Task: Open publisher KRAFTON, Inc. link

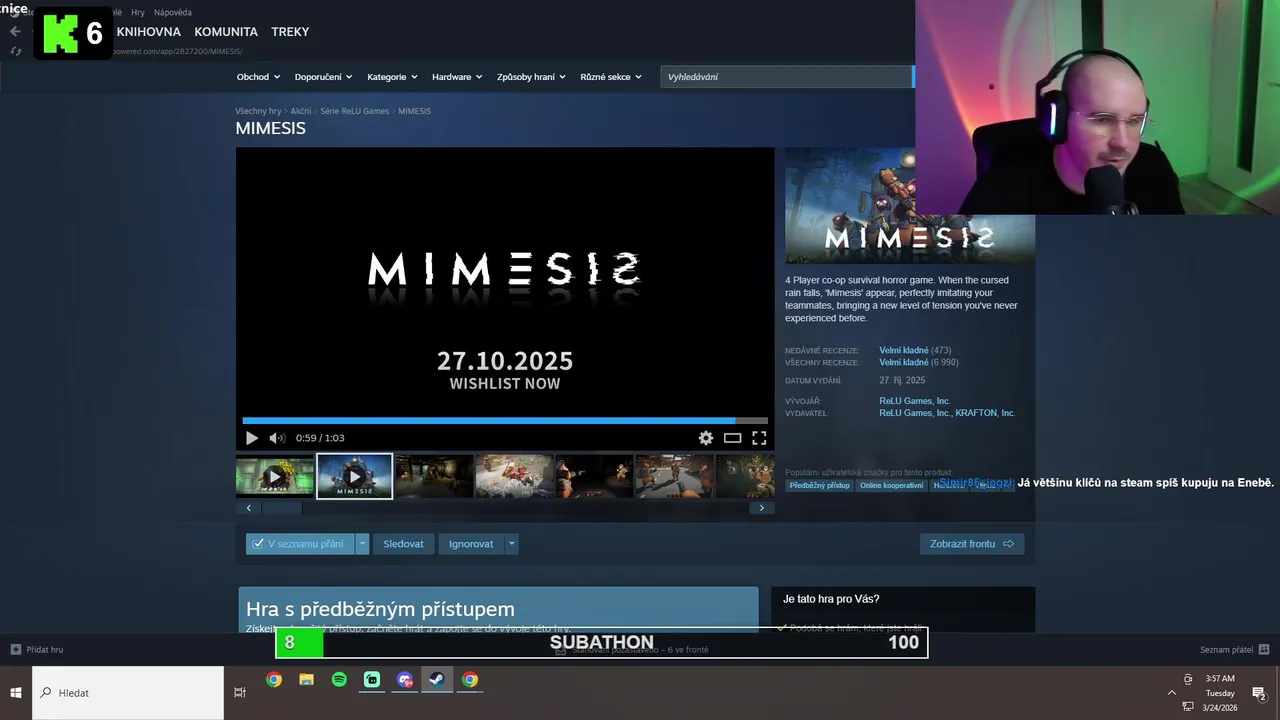Action: [x=985, y=413]
